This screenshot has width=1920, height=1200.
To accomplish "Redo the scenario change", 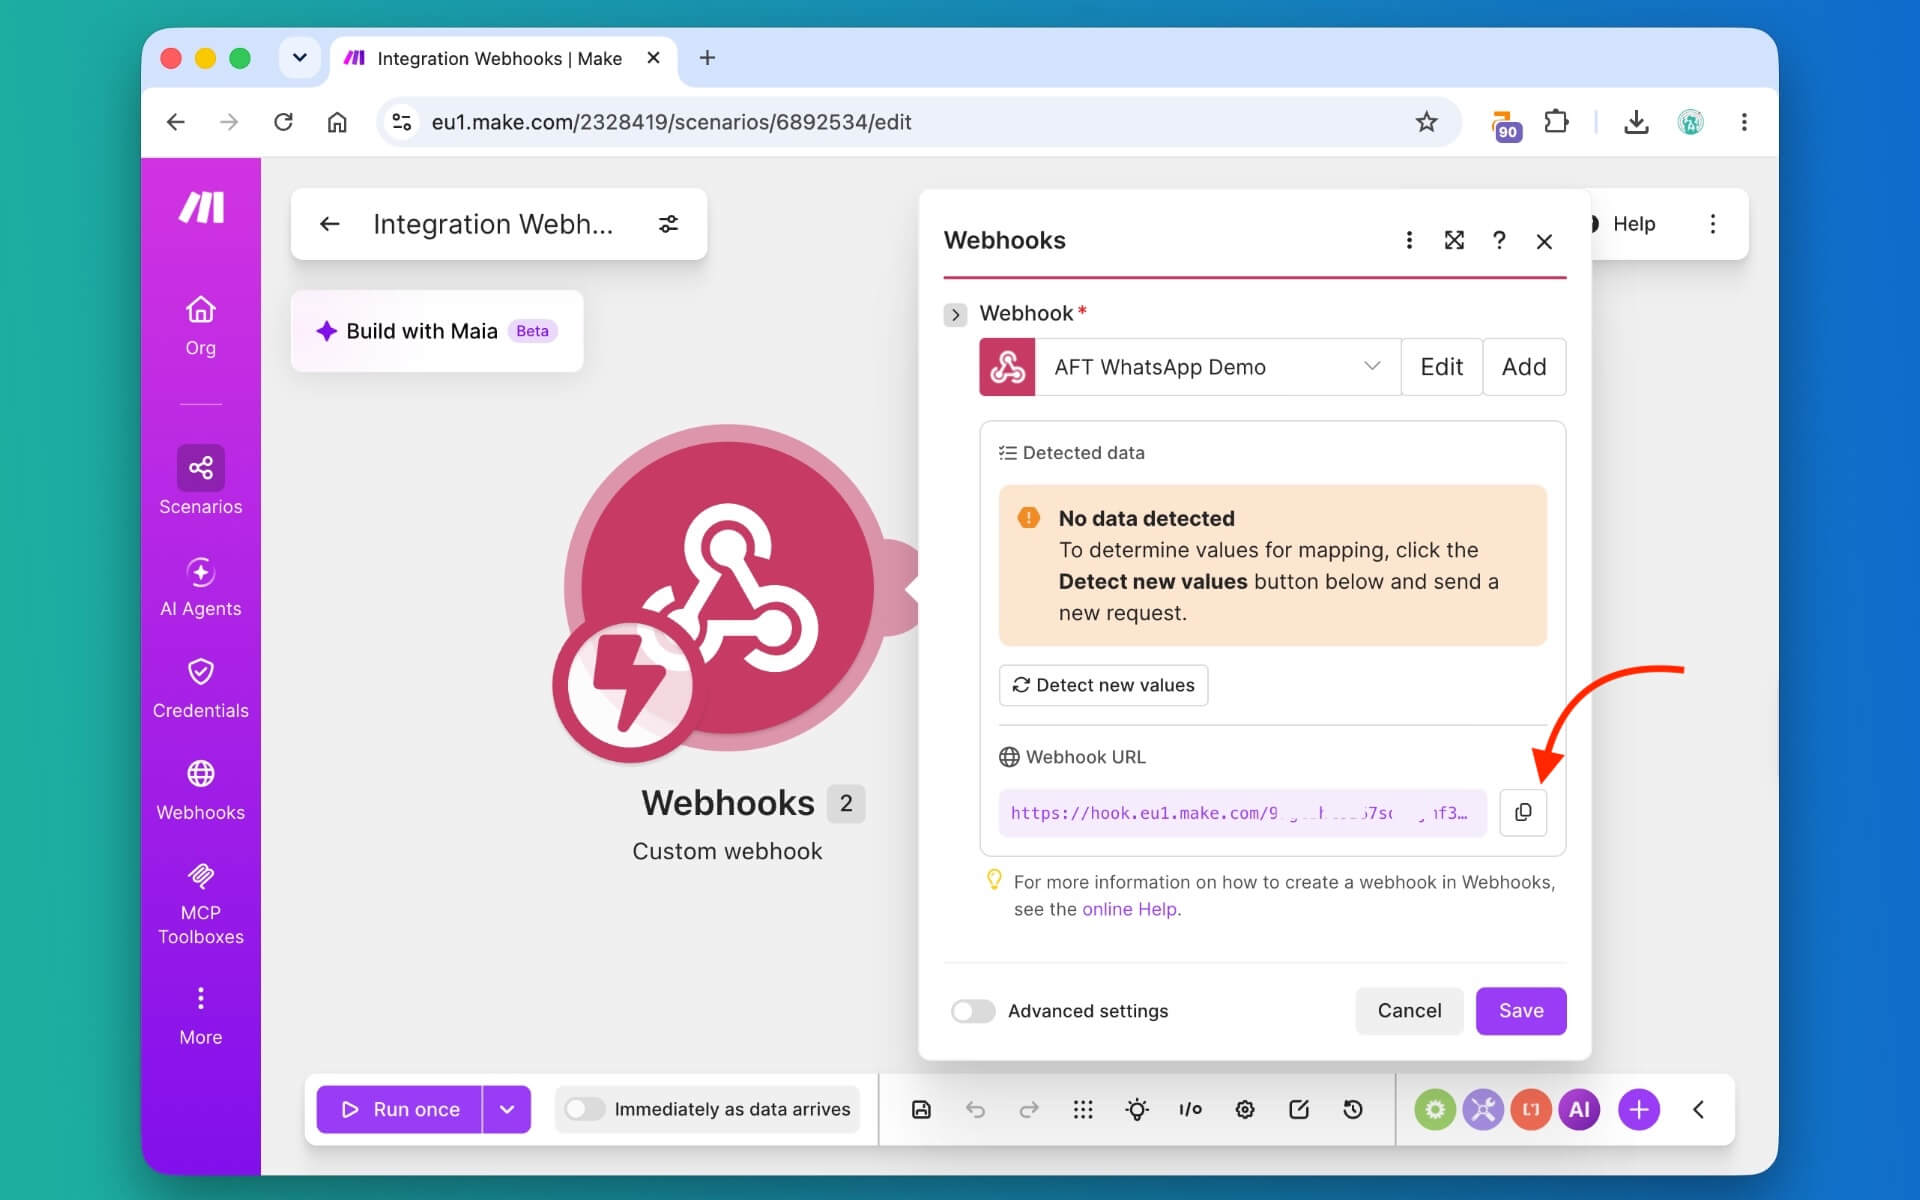I will click(x=1029, y=1109).
